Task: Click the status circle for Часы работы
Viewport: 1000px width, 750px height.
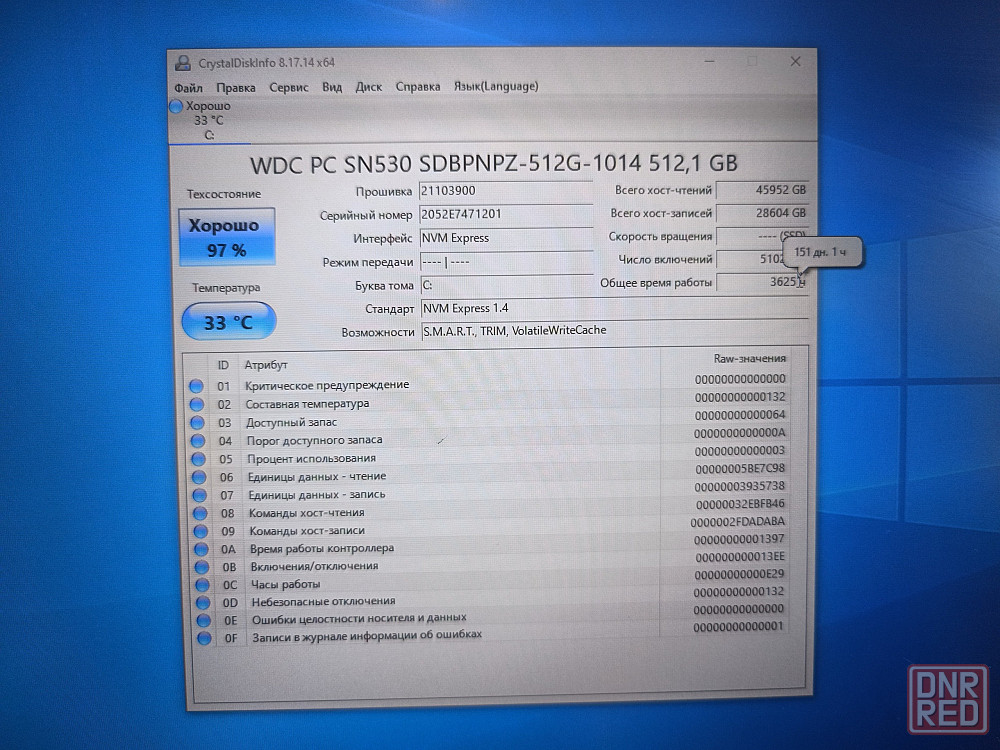Action: coord(203,585)
